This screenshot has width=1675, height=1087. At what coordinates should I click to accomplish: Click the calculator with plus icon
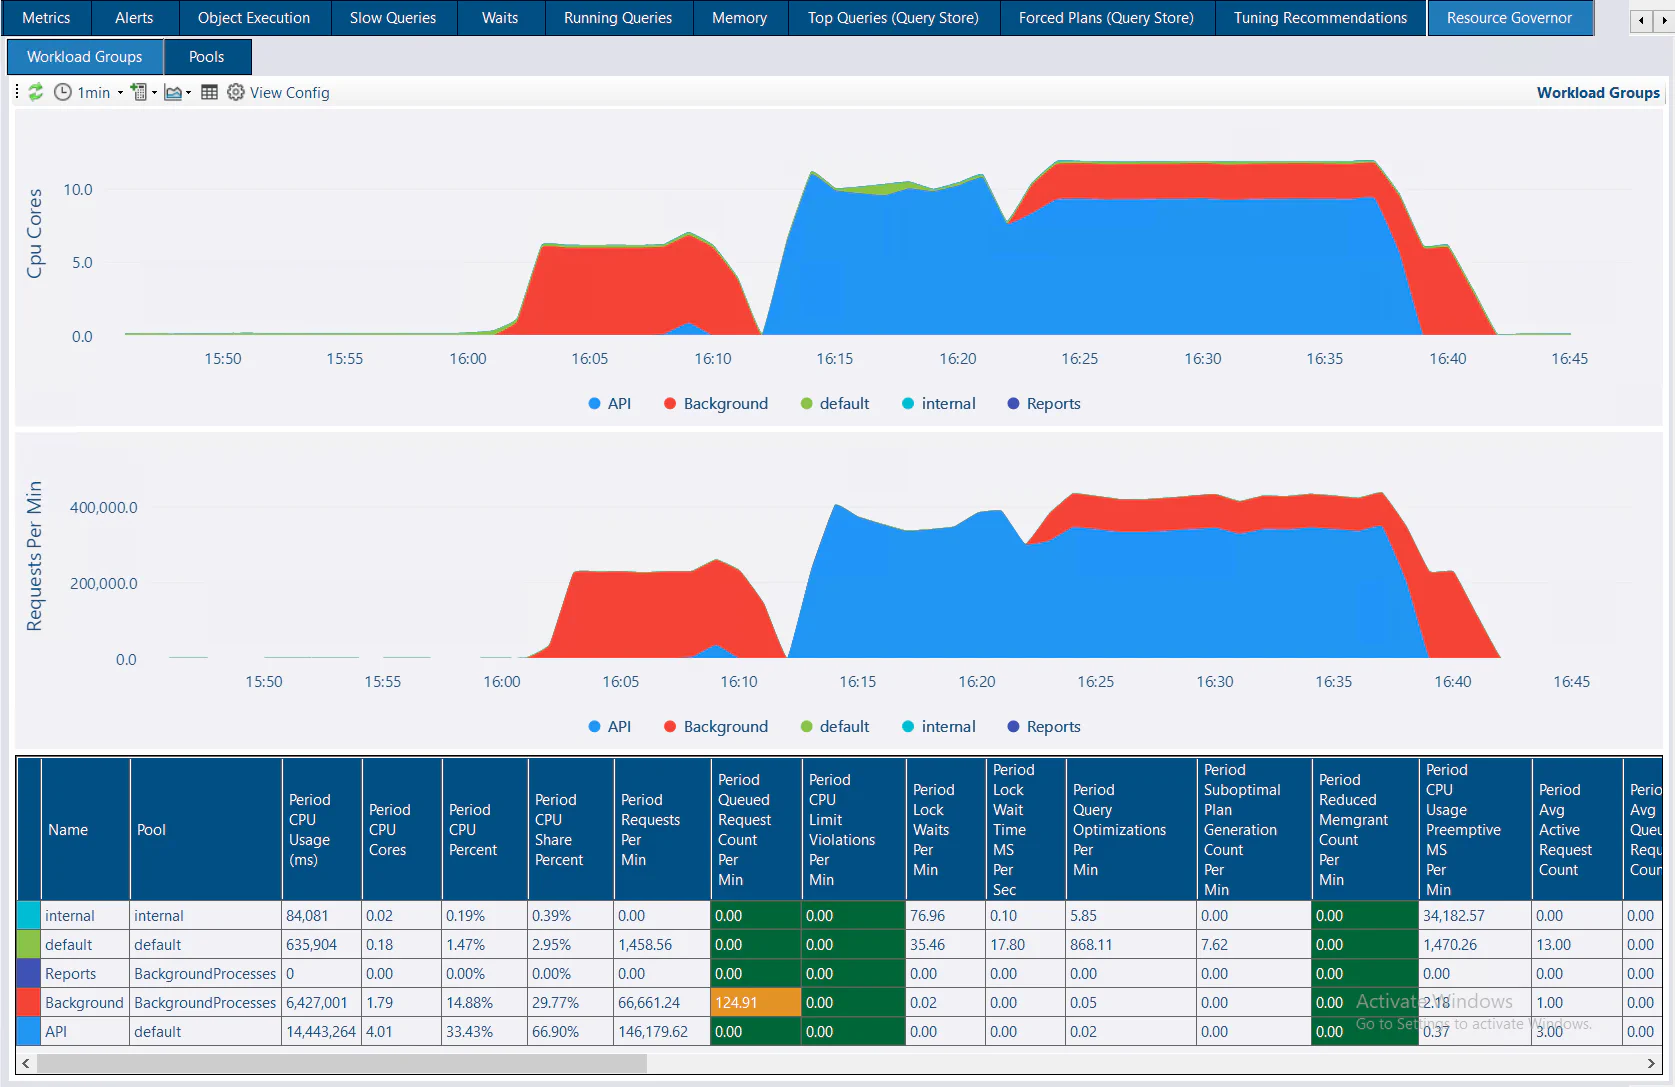pyautogui.click(x=139, y=92)
